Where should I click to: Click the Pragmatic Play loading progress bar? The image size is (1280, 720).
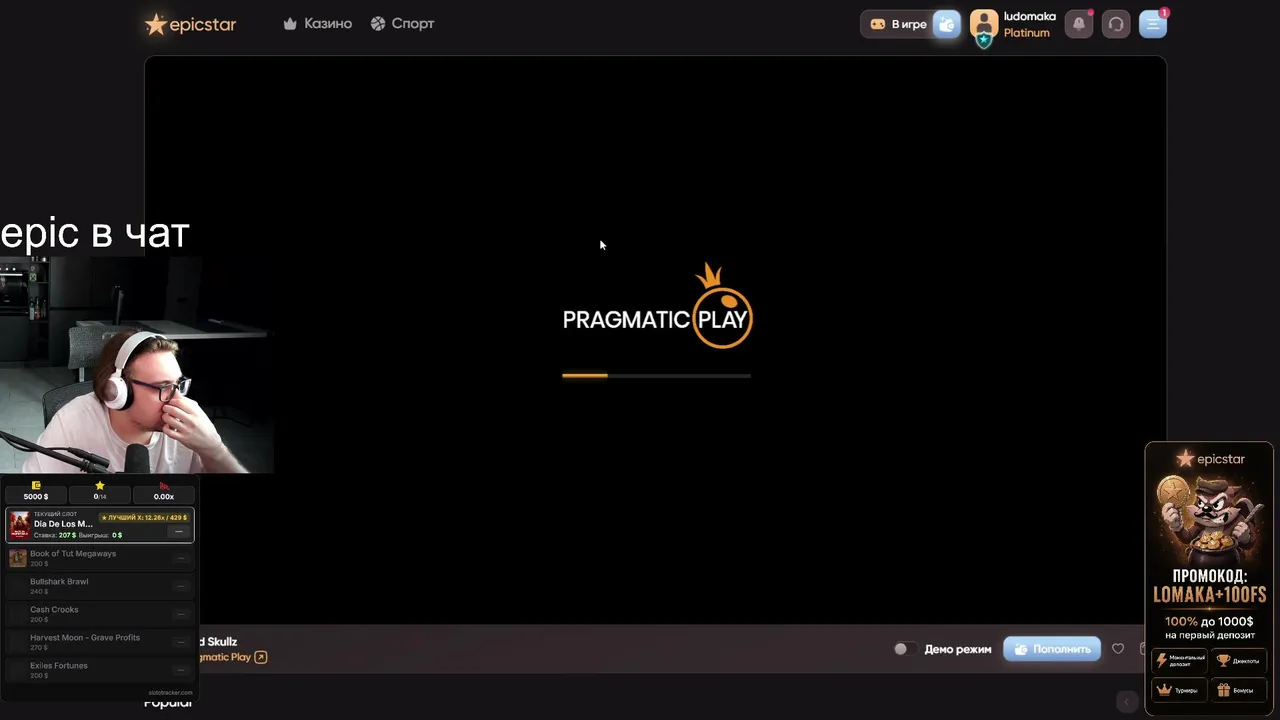coord(656,376)
